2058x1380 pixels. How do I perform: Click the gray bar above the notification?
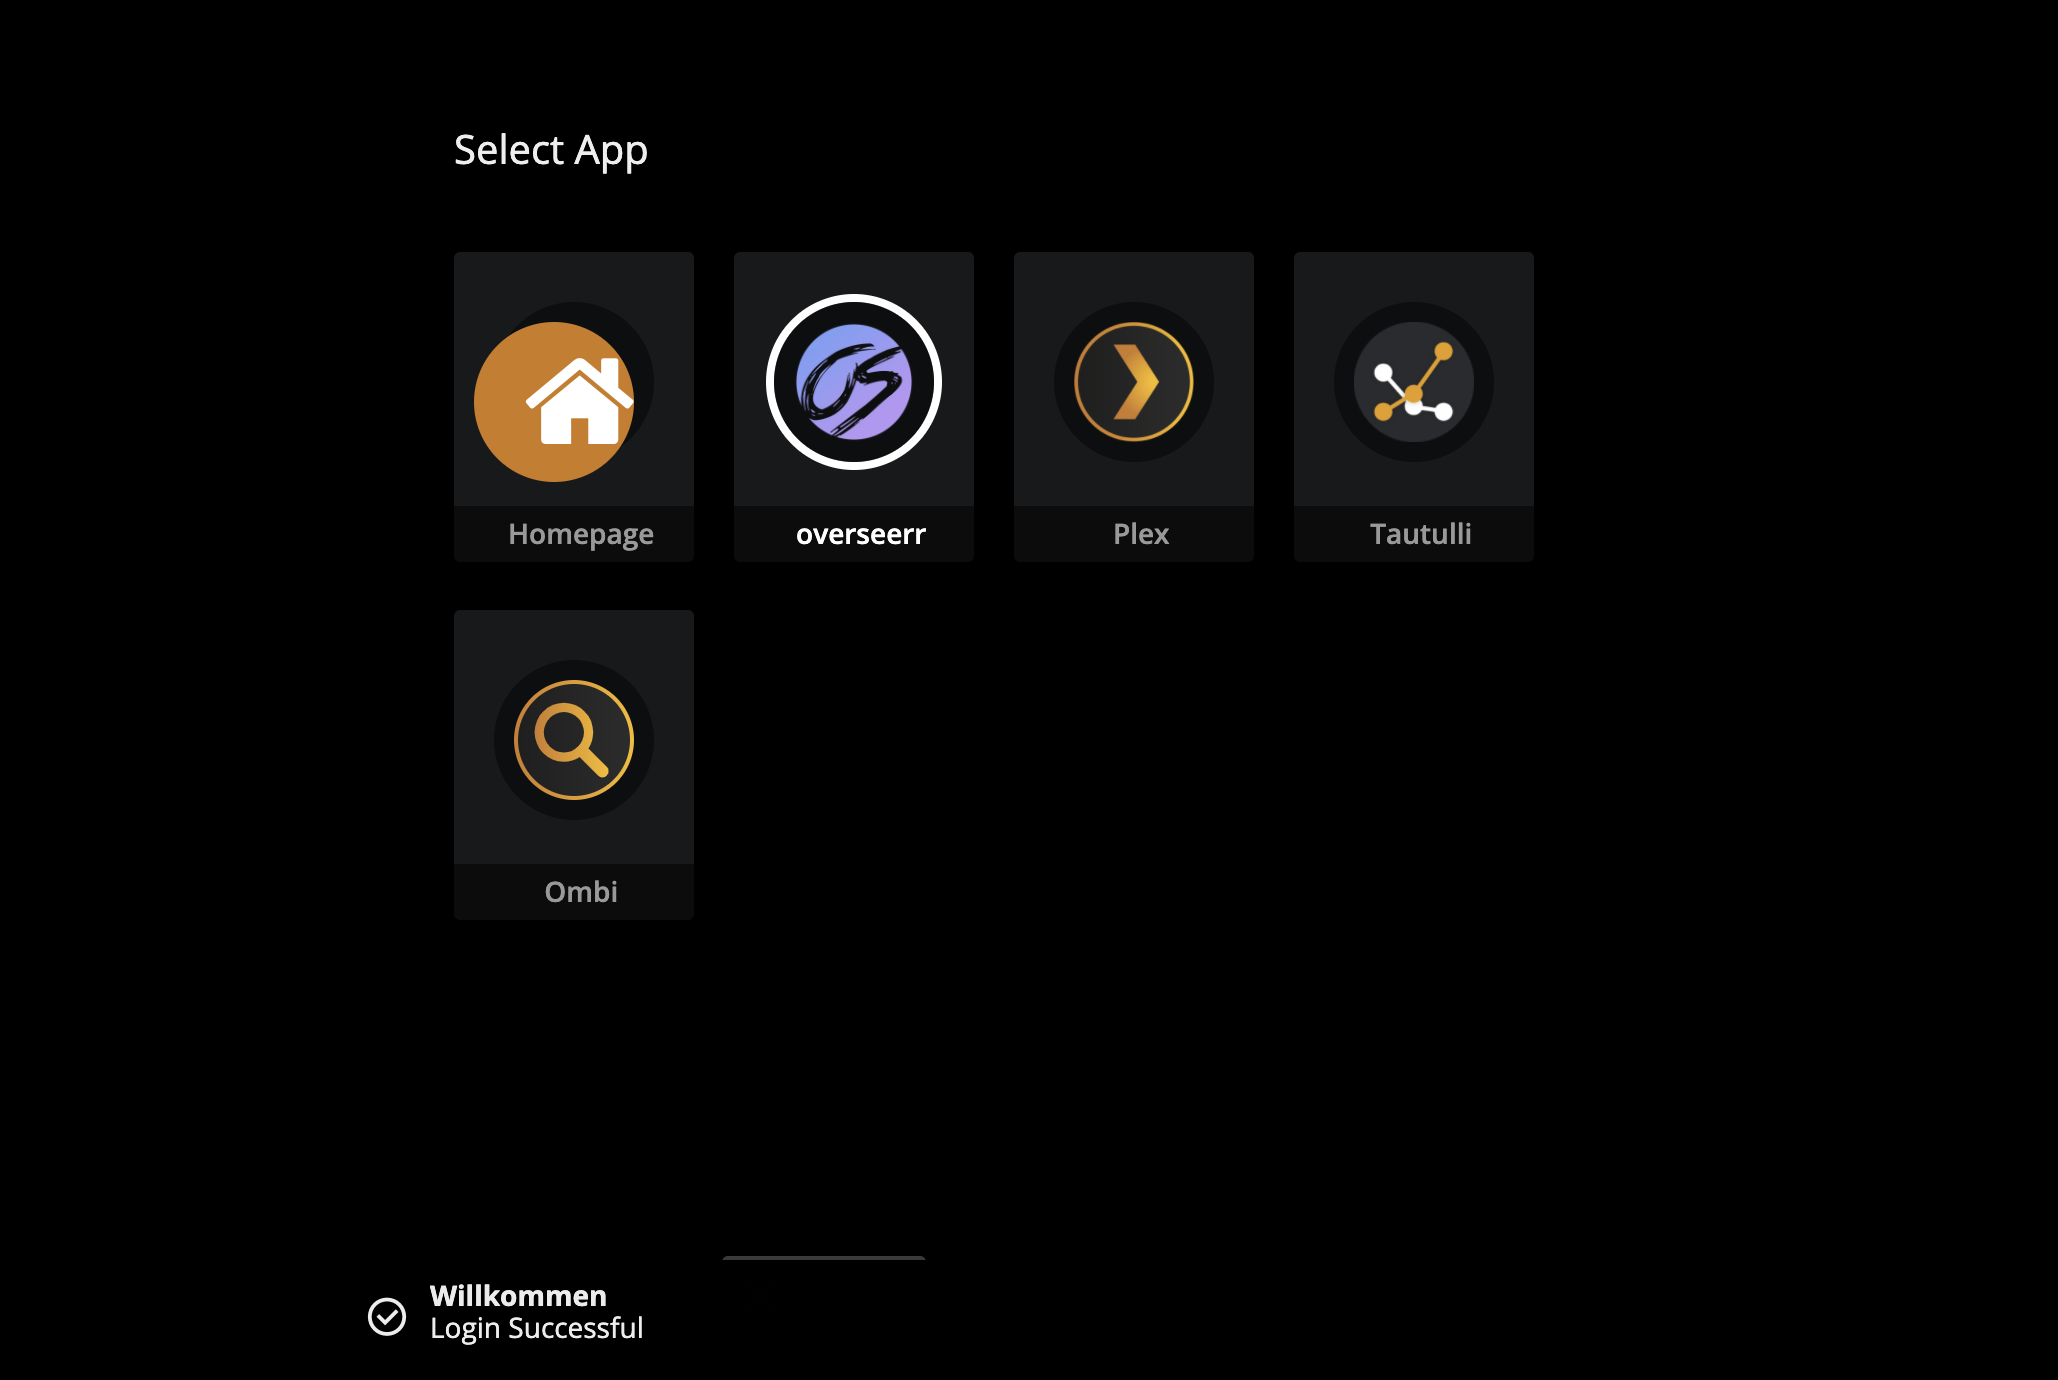click(x=824, y=1258)
